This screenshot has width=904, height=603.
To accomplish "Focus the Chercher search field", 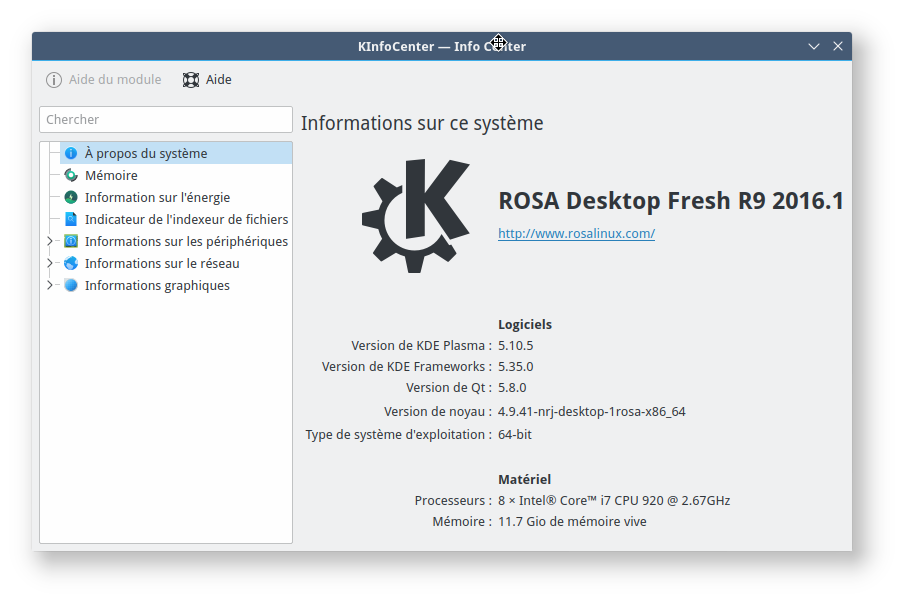I will (165, 119).
